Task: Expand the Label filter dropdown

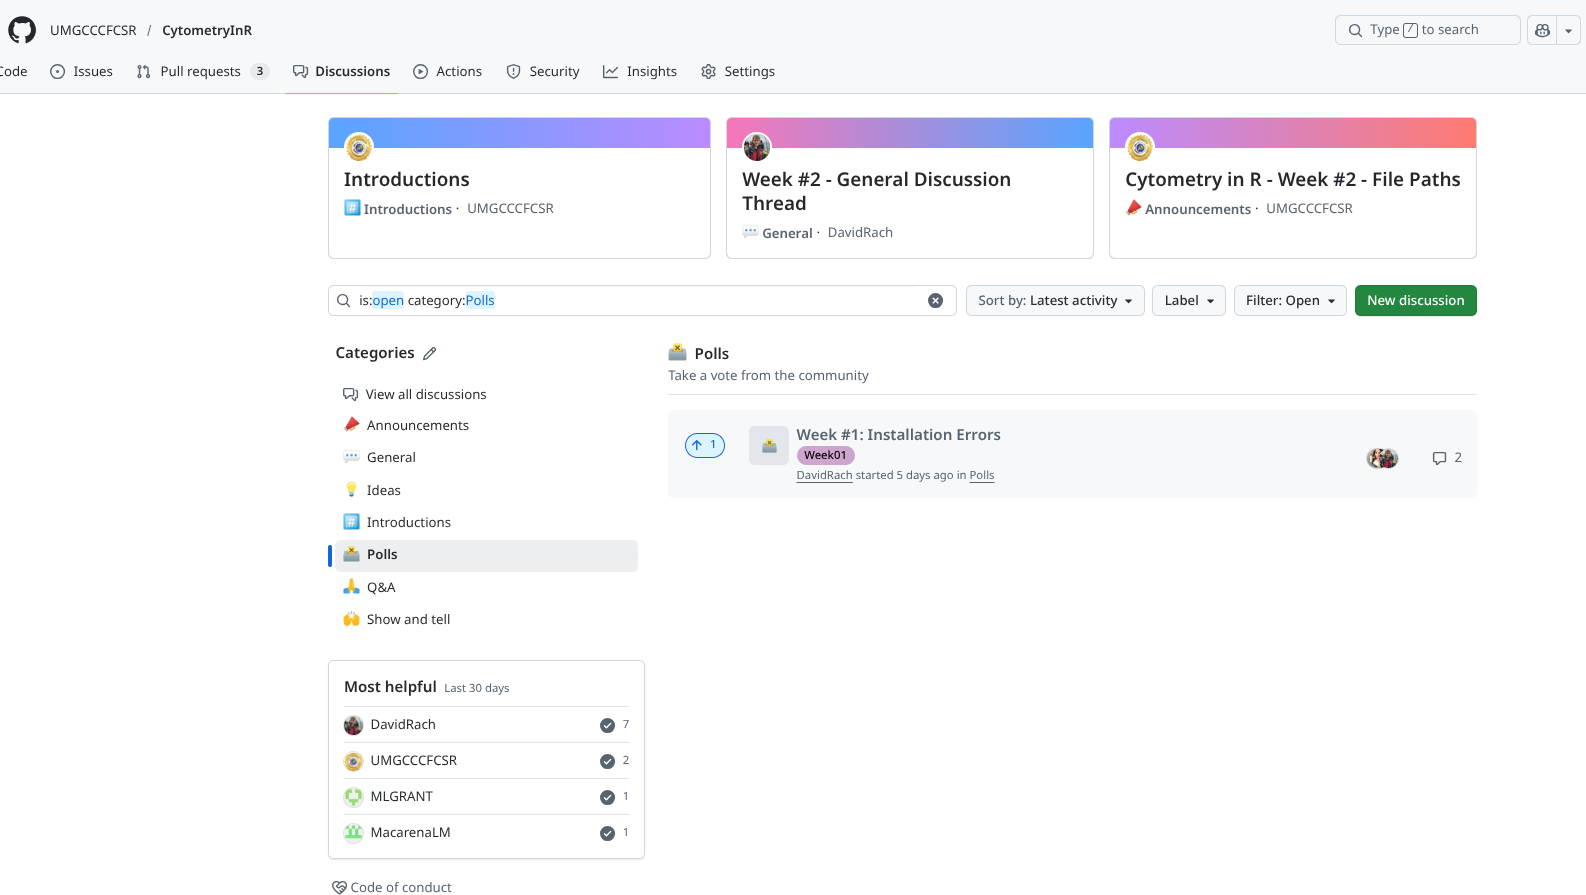Action: coord(1188,301)
